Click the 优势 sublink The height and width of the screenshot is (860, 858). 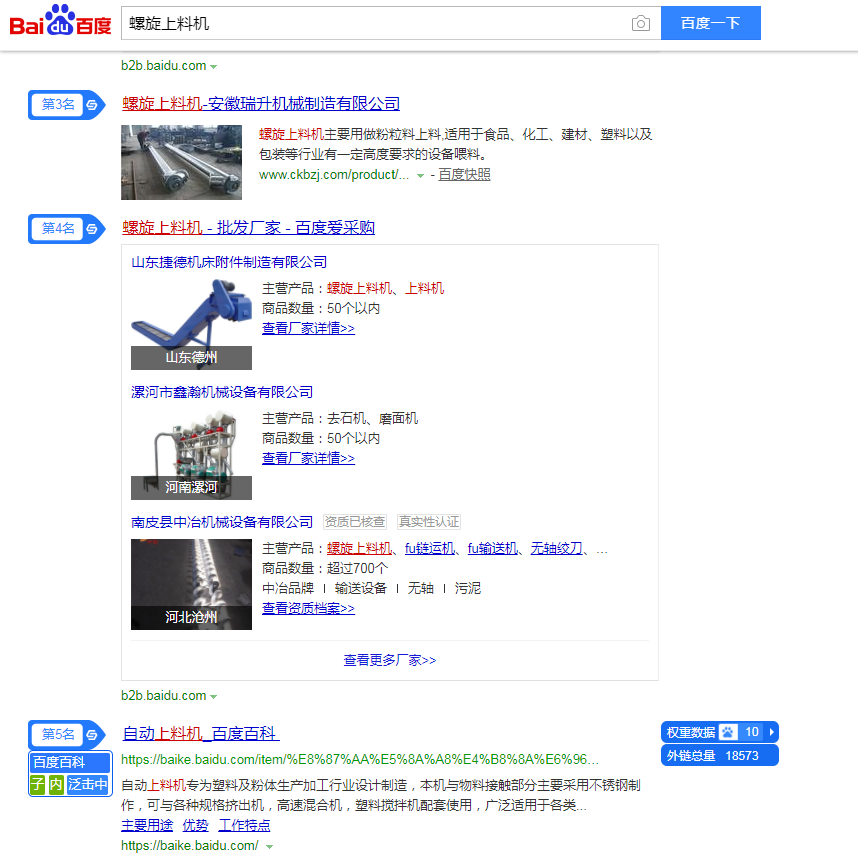(x=195, y=825)
